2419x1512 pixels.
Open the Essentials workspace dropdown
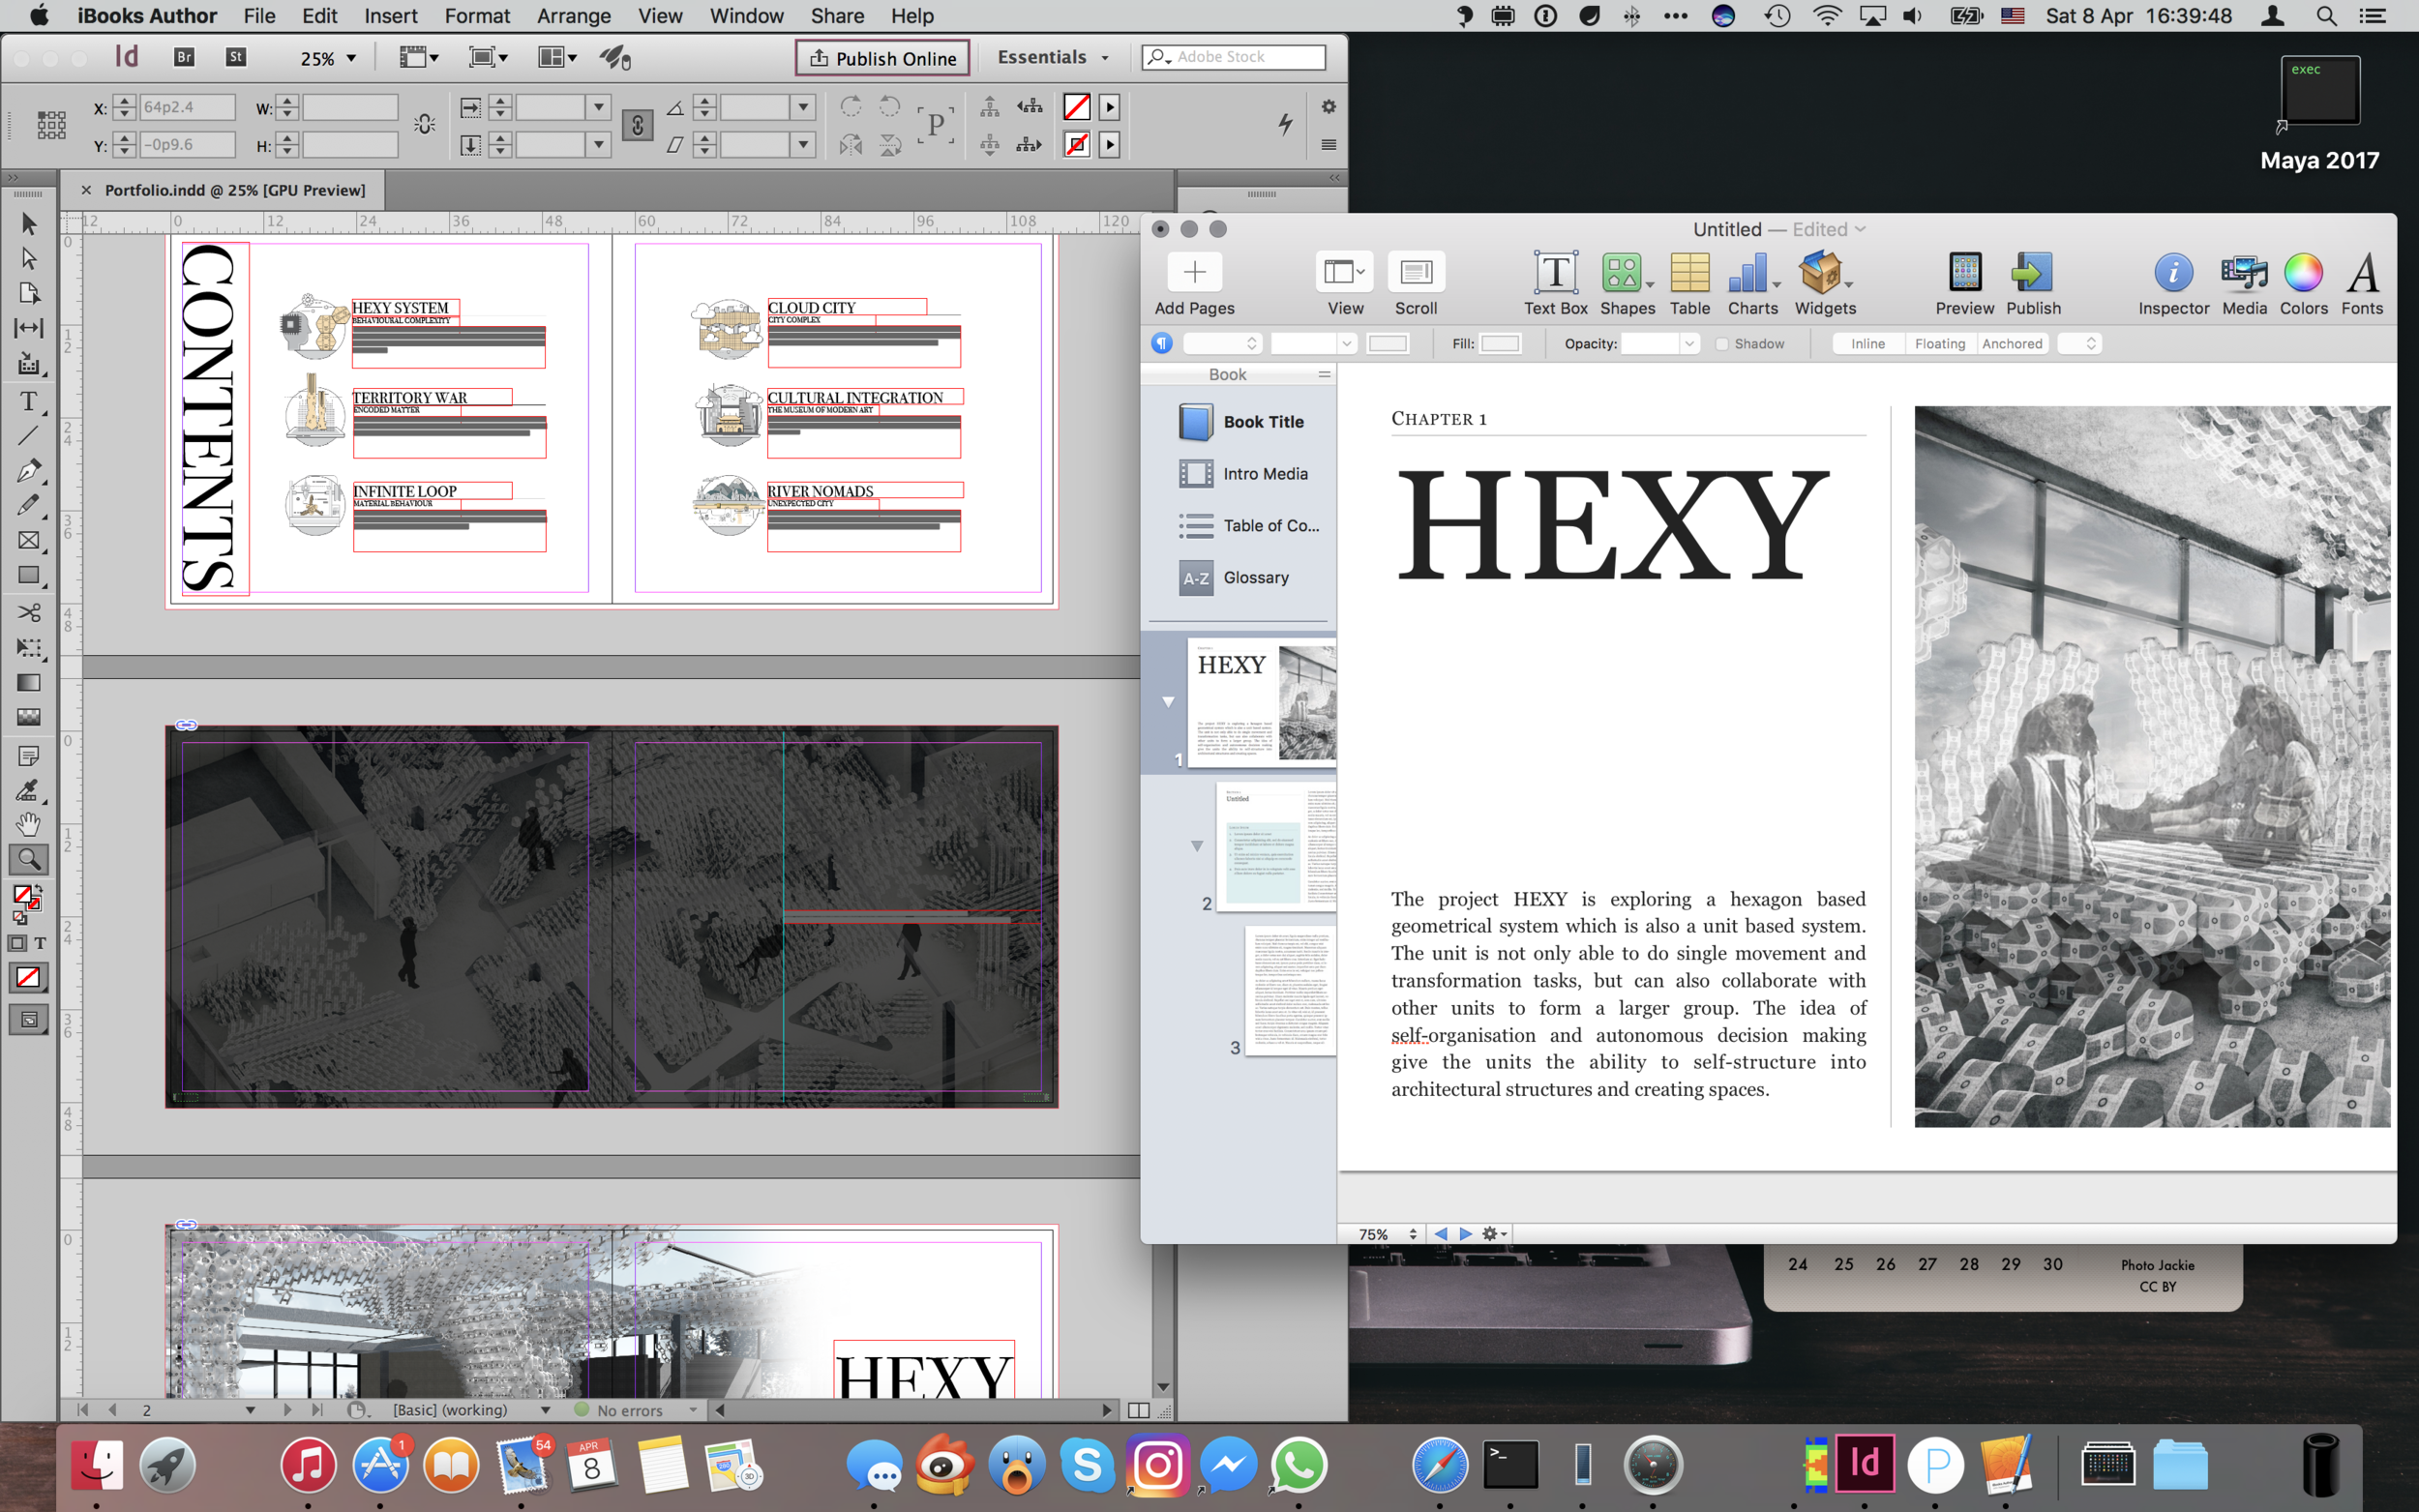pyautogui.click(x=1053, y=58)
